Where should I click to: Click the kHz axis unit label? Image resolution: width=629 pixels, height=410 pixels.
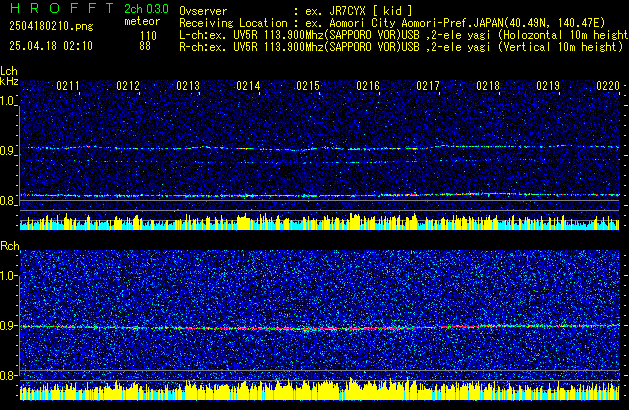9,81
